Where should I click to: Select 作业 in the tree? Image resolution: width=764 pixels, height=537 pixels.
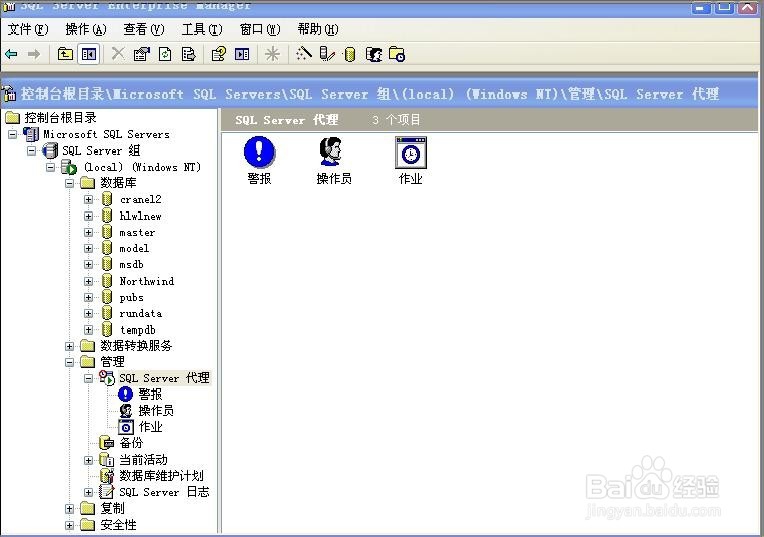click(151, 427)
